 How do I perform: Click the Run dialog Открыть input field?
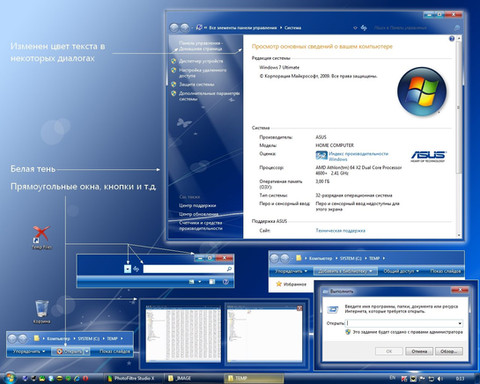point(404,323)
